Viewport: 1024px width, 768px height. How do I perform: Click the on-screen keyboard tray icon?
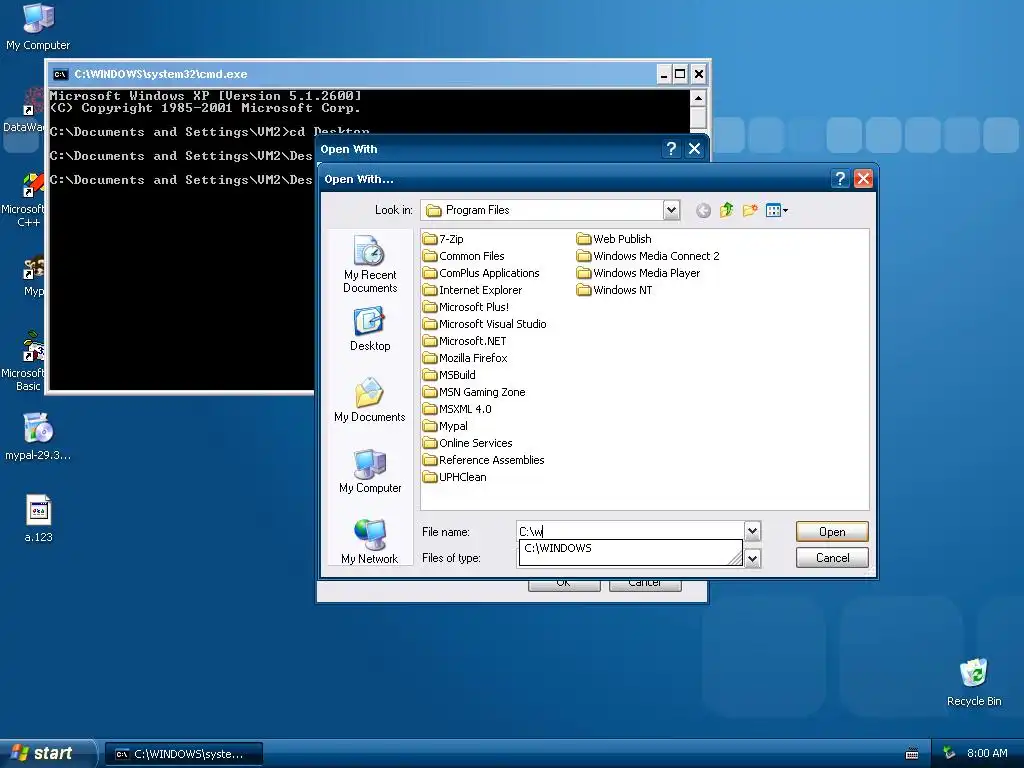point(912,754)
